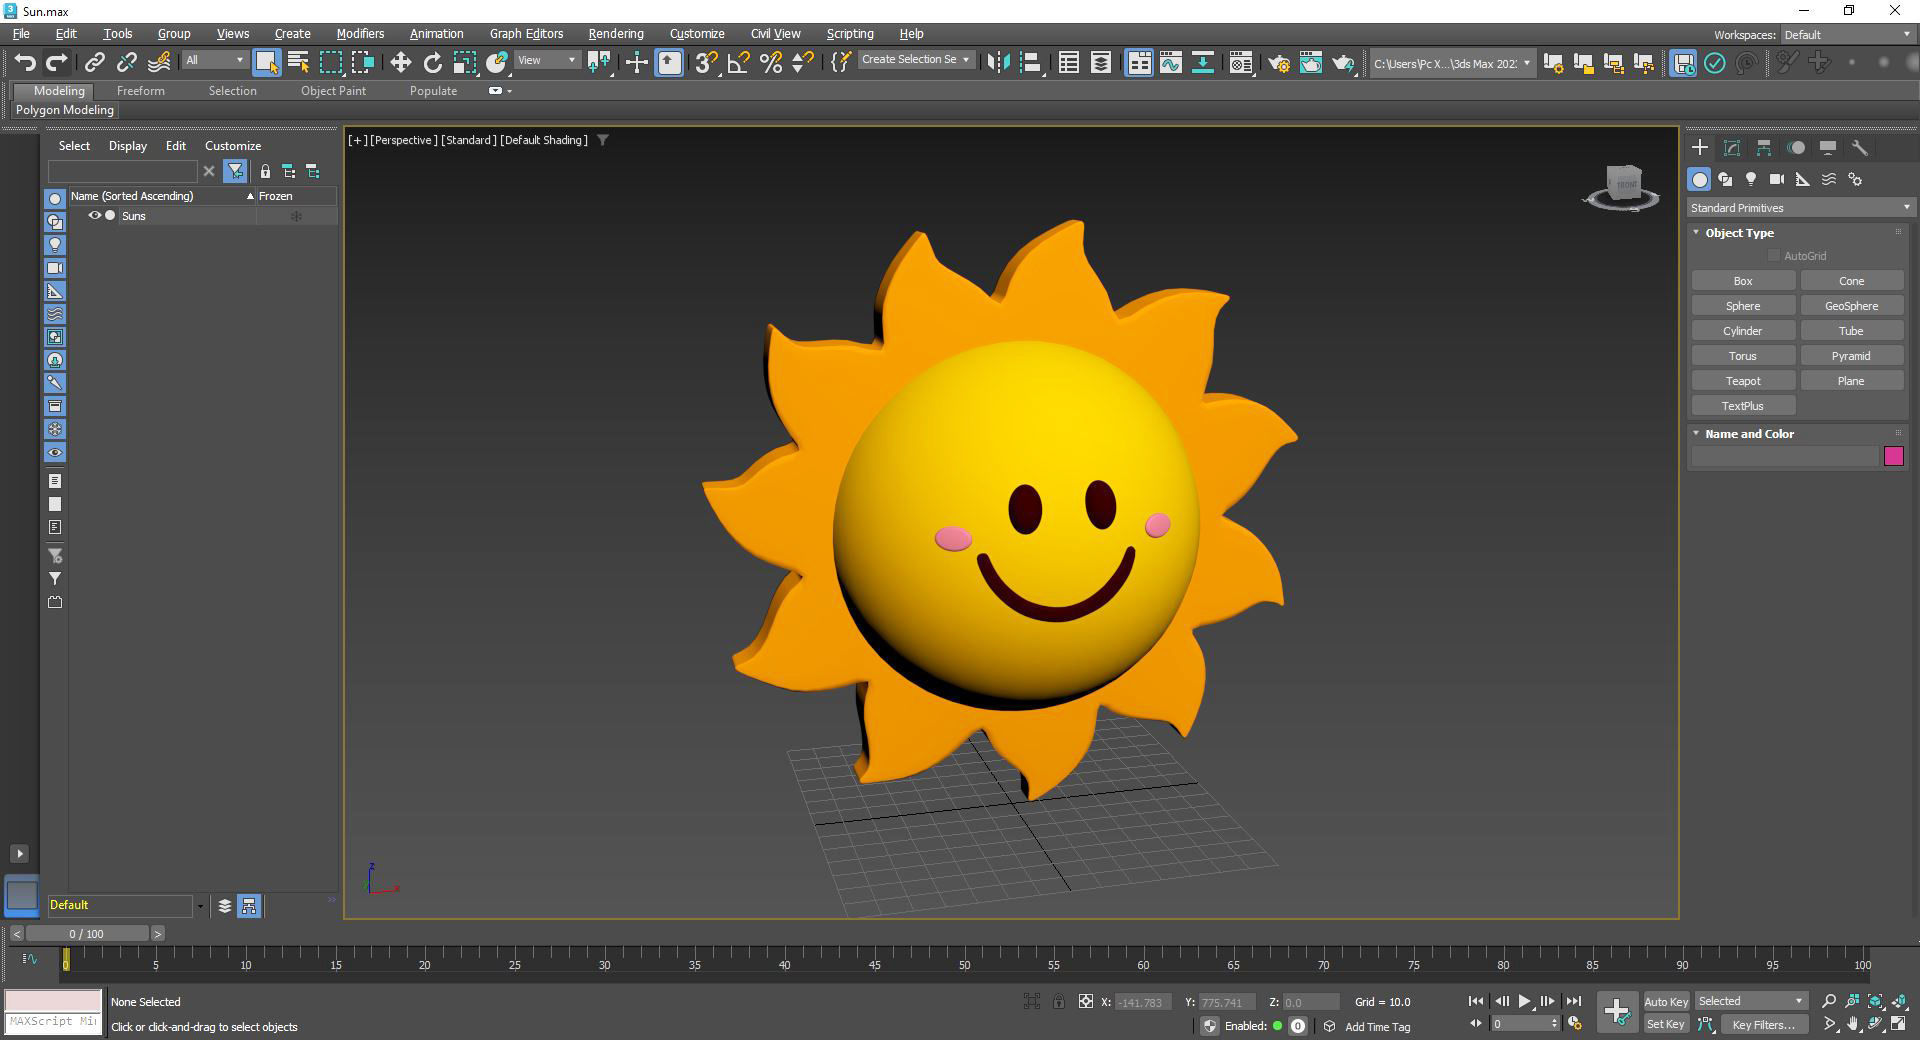The height and width of the screenshot is (1040, 1920).
Task: Switch to Space Warps category
Action: 1829,180
